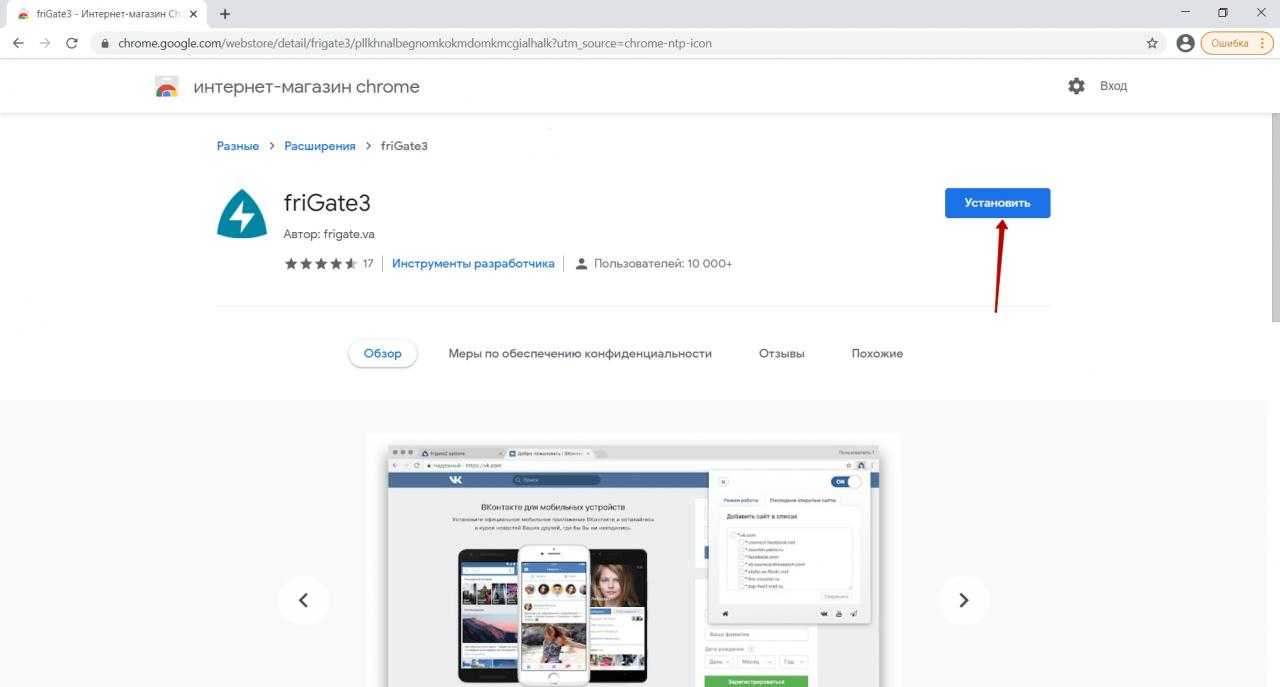Click the интернет-магазин chrome title
The width and height of the screenshot is (1280, 687).
pos(306,87)
